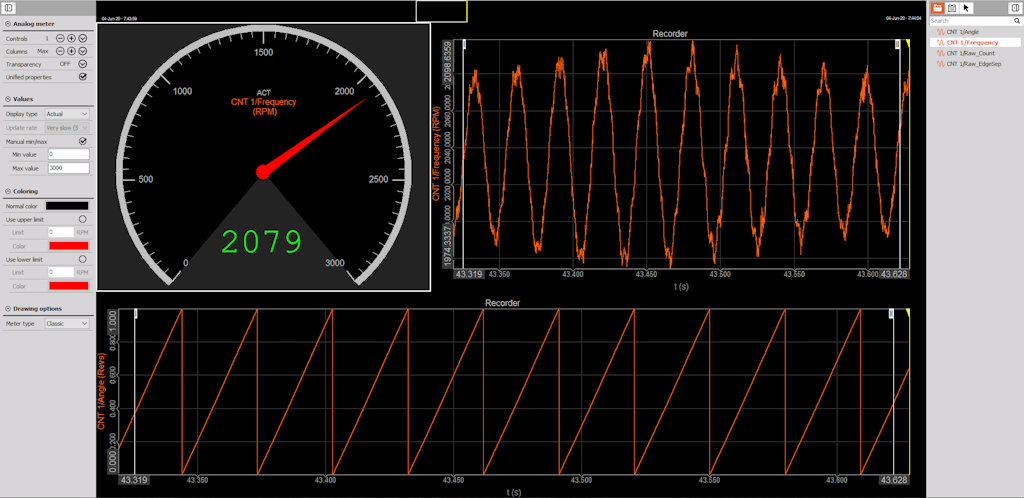Click the CNT 1/Angle (Revs) axis label
Screen dimensions: 1024x498
click(x=101, y=390)
